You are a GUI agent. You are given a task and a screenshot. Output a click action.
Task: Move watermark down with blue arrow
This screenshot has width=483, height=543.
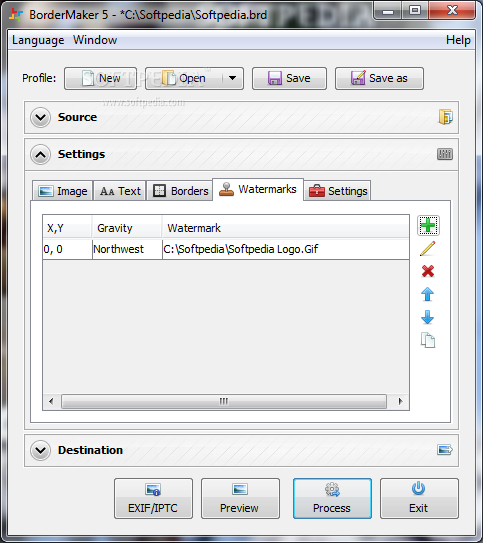(428, 317)
